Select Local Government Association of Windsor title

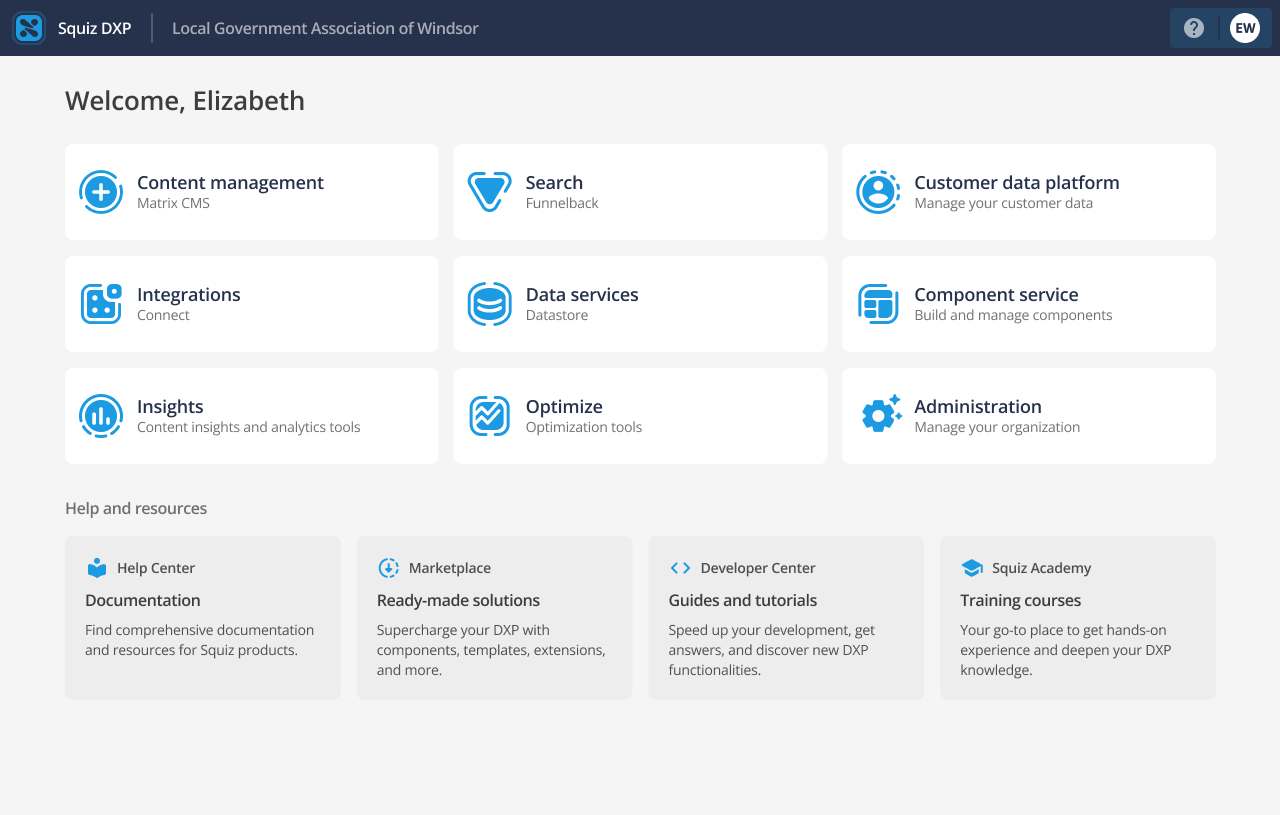(x=325, y=28)
